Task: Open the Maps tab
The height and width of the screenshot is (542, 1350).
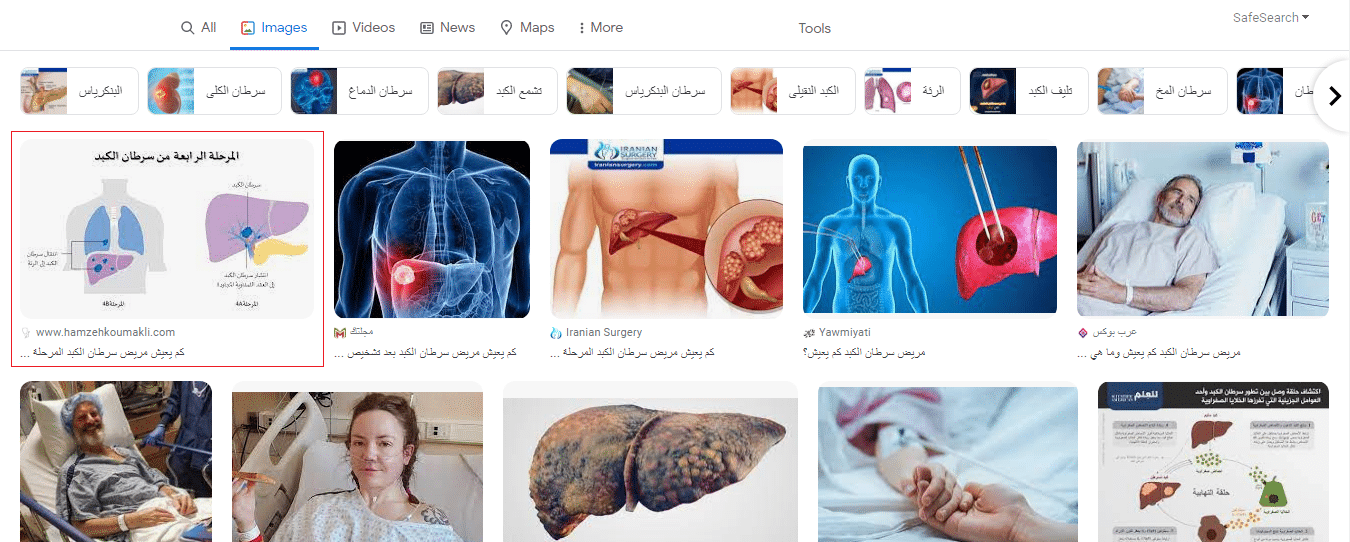Action: (526, 27)
